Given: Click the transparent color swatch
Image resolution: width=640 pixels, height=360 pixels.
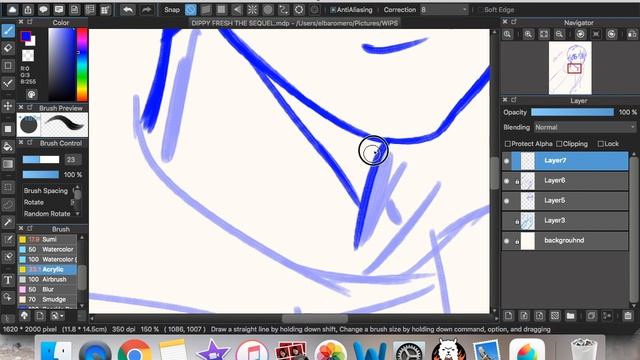Looking at the screenshot, I should point(28,55).
